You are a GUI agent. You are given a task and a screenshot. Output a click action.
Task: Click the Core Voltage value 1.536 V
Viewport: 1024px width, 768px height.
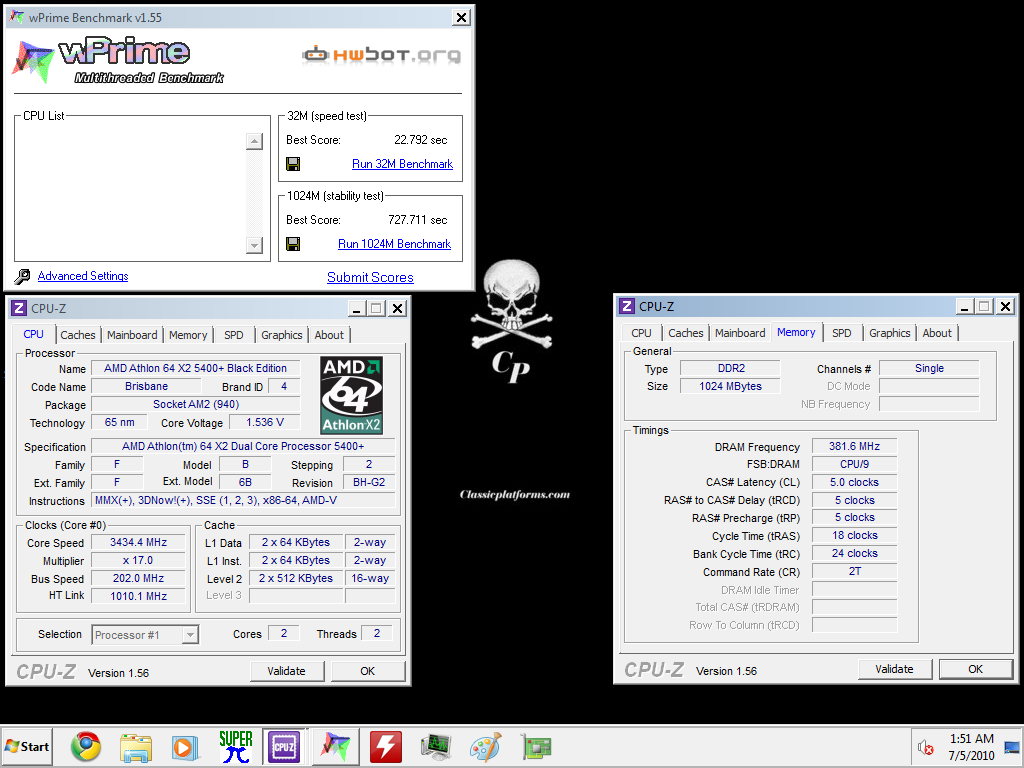coord(264,423)
